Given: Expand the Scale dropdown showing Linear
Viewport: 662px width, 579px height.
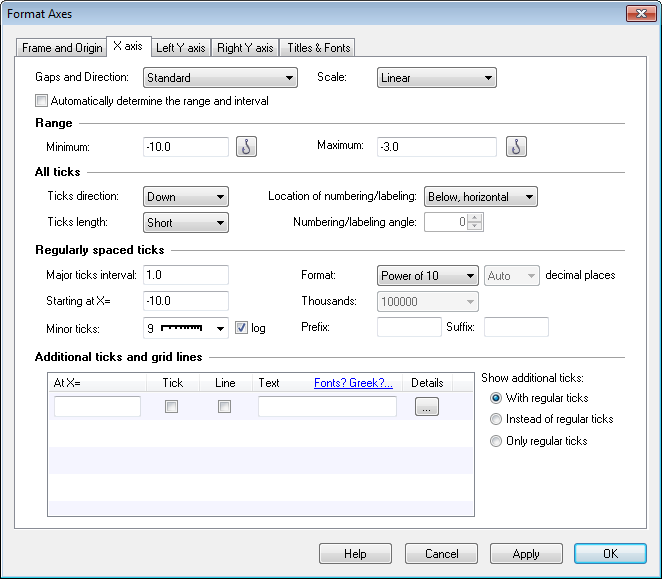Looking at the screenshot, I should (436, 78).
